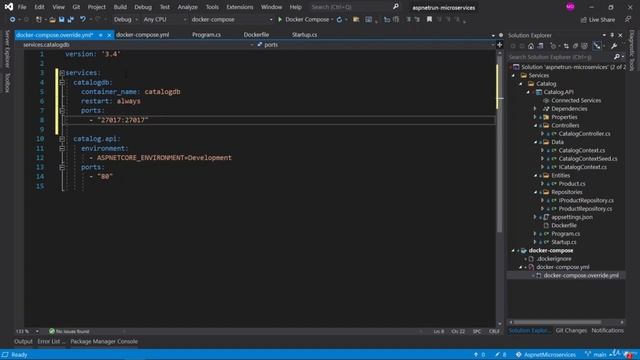This screenshot has width=640, height=360.
Task: Click the No issues found check icon
Action: click(x=52, y=331)
